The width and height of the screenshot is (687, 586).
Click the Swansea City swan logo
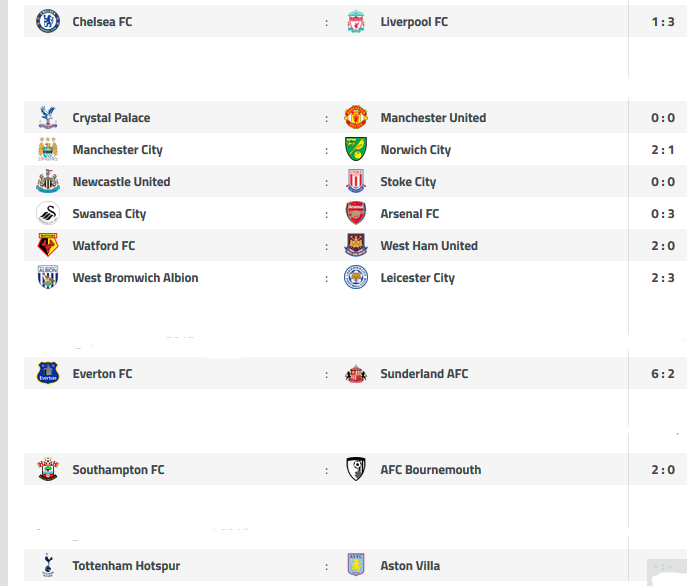[48, 213]
